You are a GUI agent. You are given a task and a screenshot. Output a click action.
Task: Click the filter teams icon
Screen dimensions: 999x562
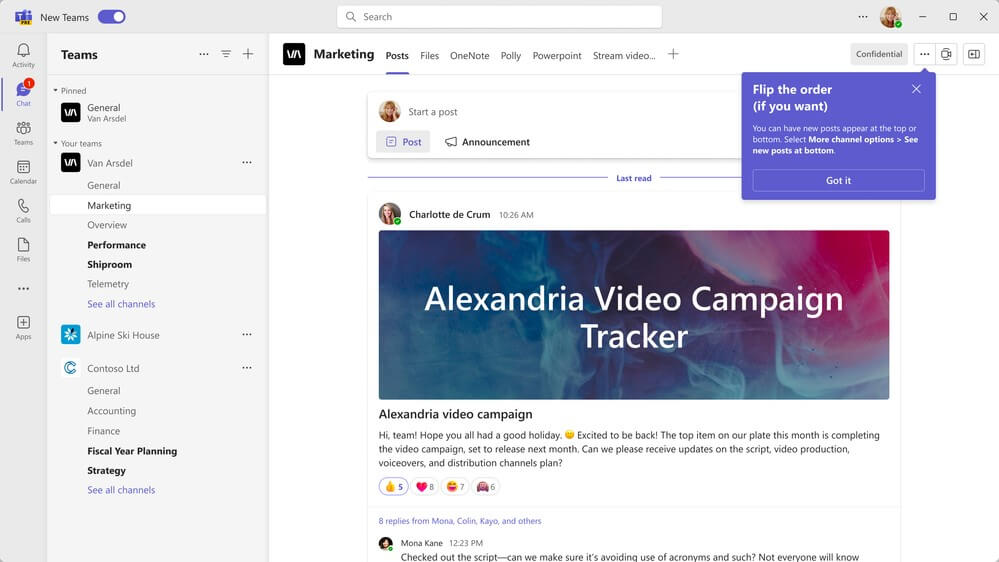[226, 55]
